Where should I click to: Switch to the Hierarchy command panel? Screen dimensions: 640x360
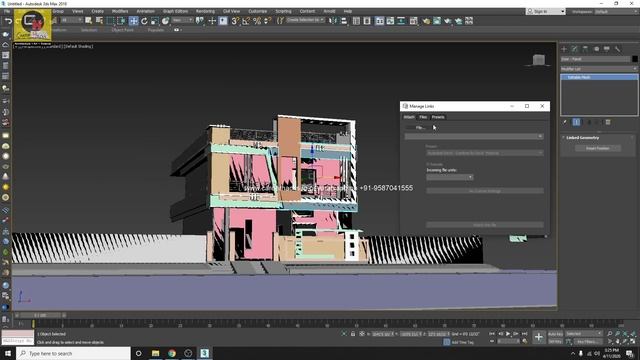[x=585, y=49]
